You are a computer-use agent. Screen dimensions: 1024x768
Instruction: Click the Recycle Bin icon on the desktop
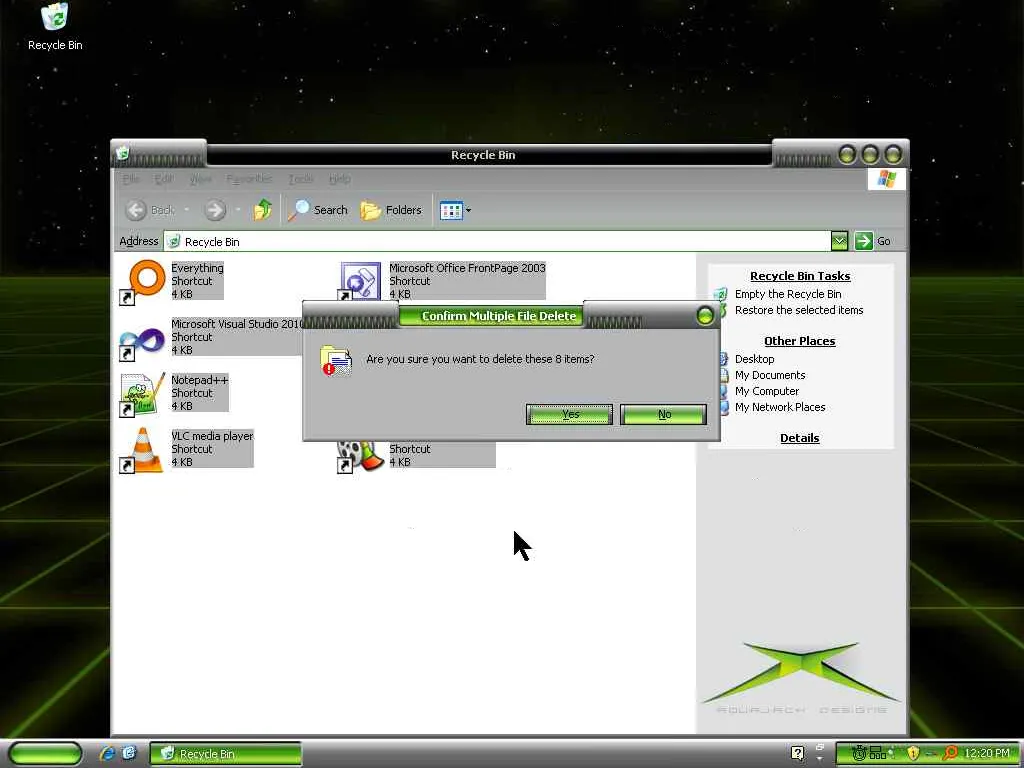click(55, 18)
